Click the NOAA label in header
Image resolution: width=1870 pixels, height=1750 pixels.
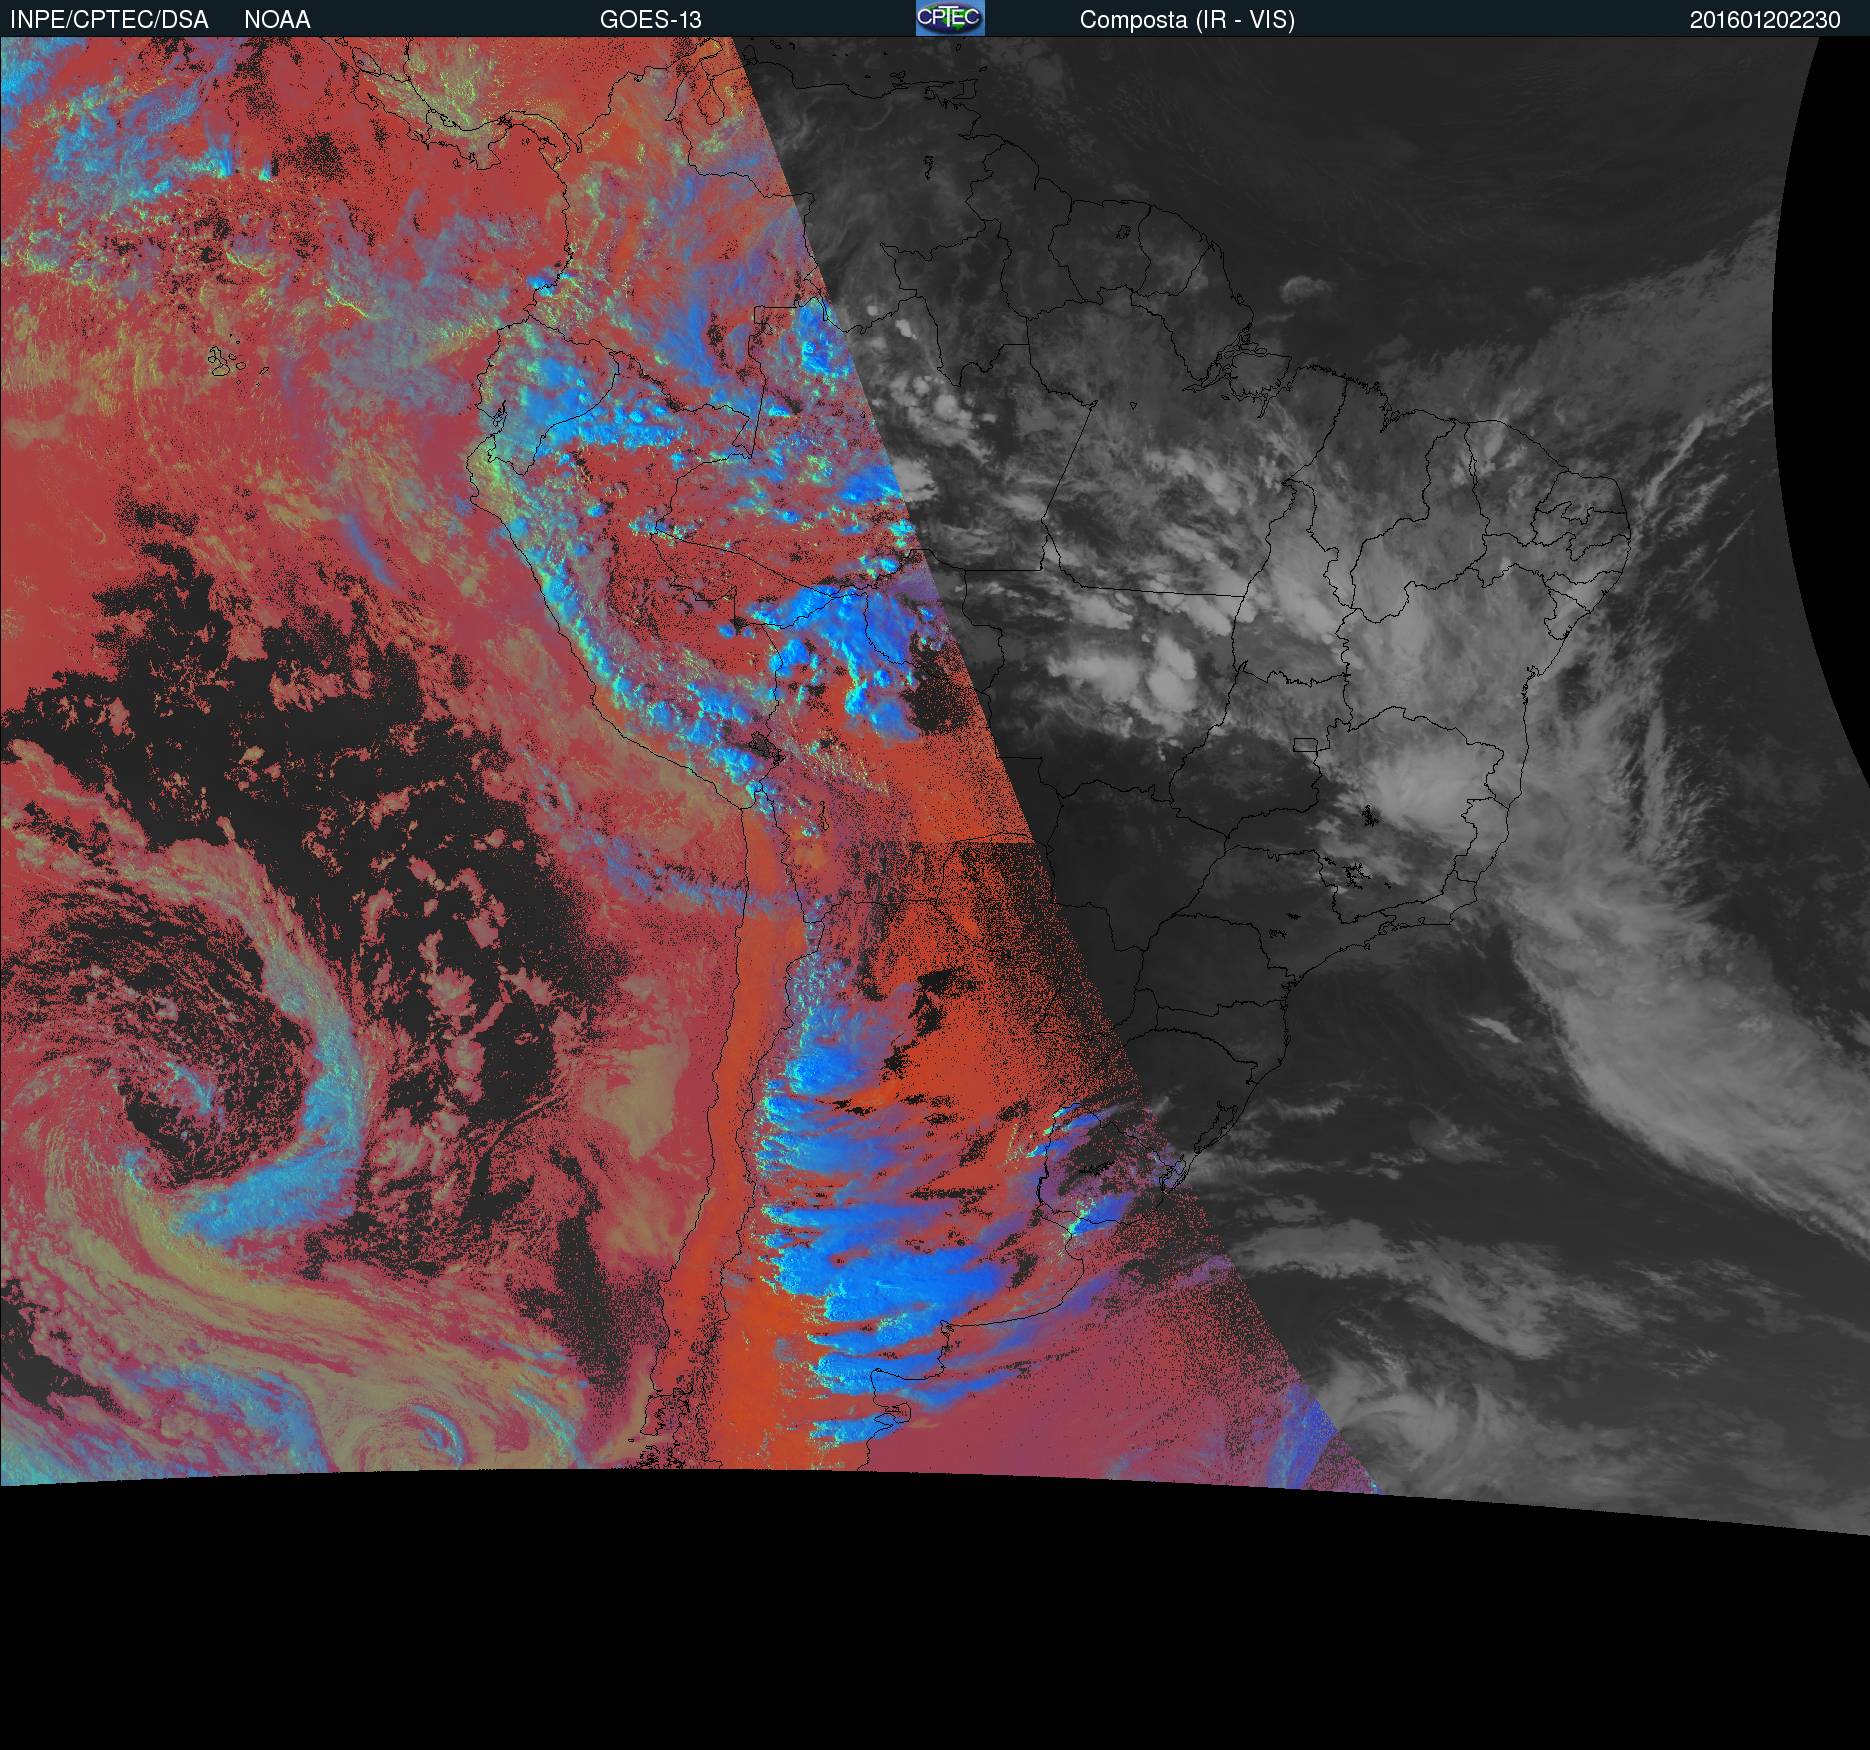pyautogui.click(x=277, y=20)
